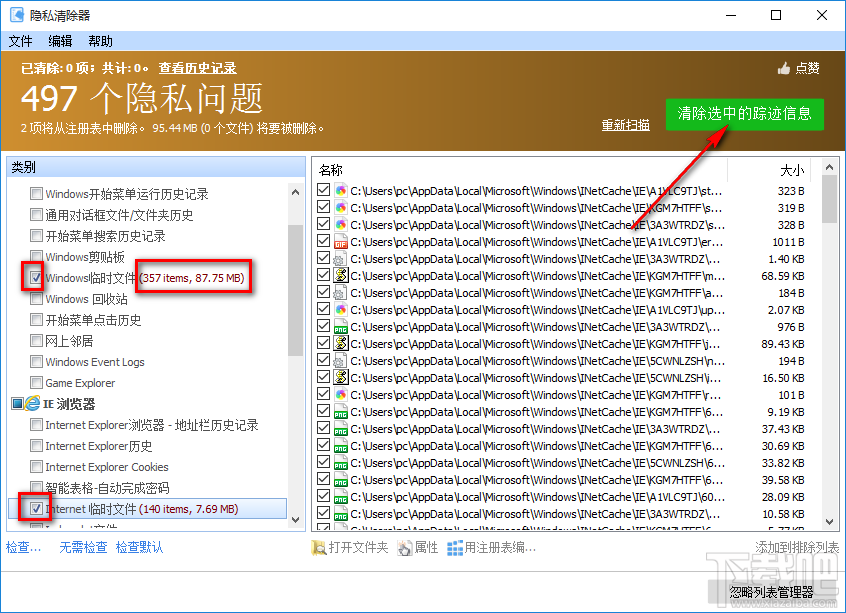Open the 帮助 menu
This screenshot has width=846, height=613.
[x=98, y=41]
